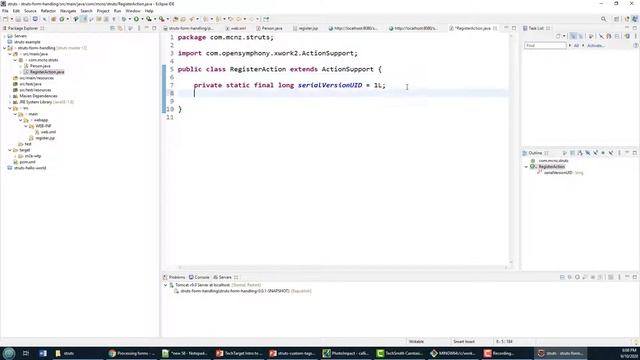Collapse the src/main/java folder
640x360 pixels.
(x=10, y=54)
